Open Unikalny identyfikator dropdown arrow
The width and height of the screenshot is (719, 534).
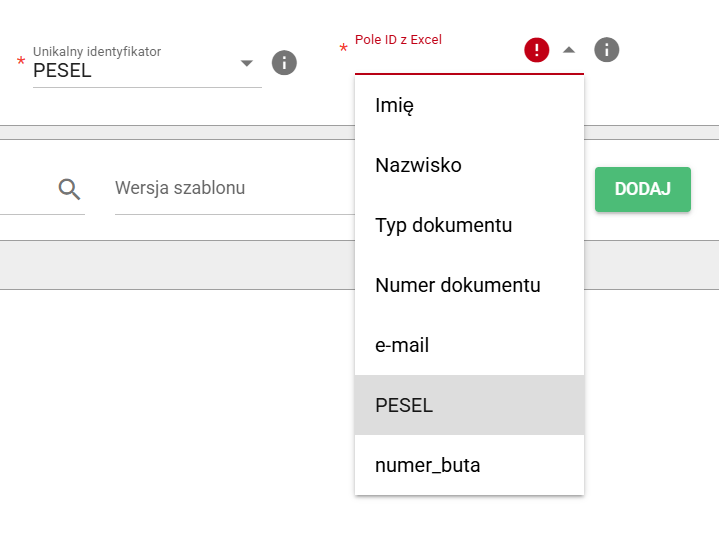tap(247, 64)
